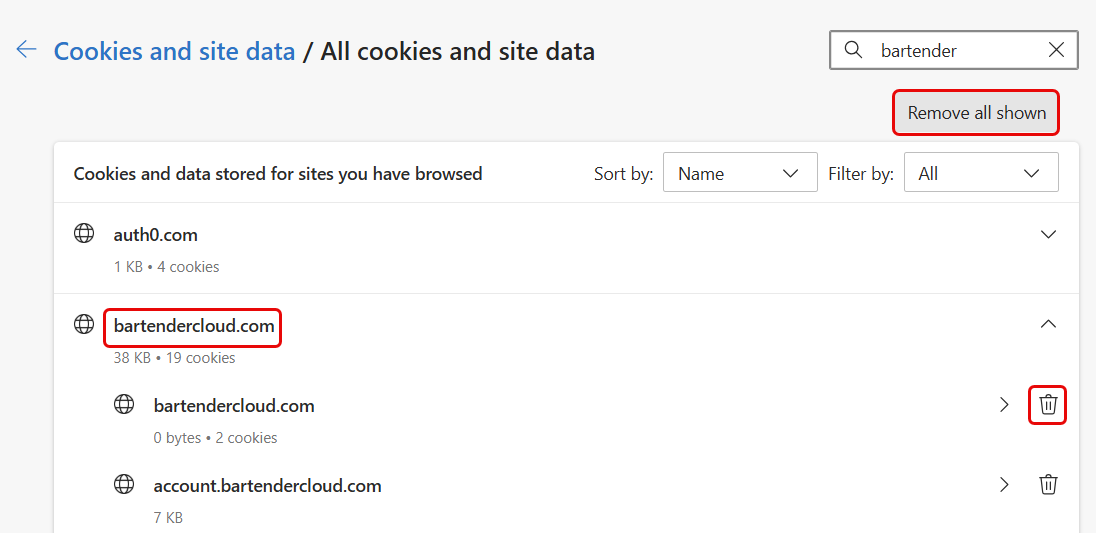Open details of bartendercloud.com 2 cookies entry

1004,404
